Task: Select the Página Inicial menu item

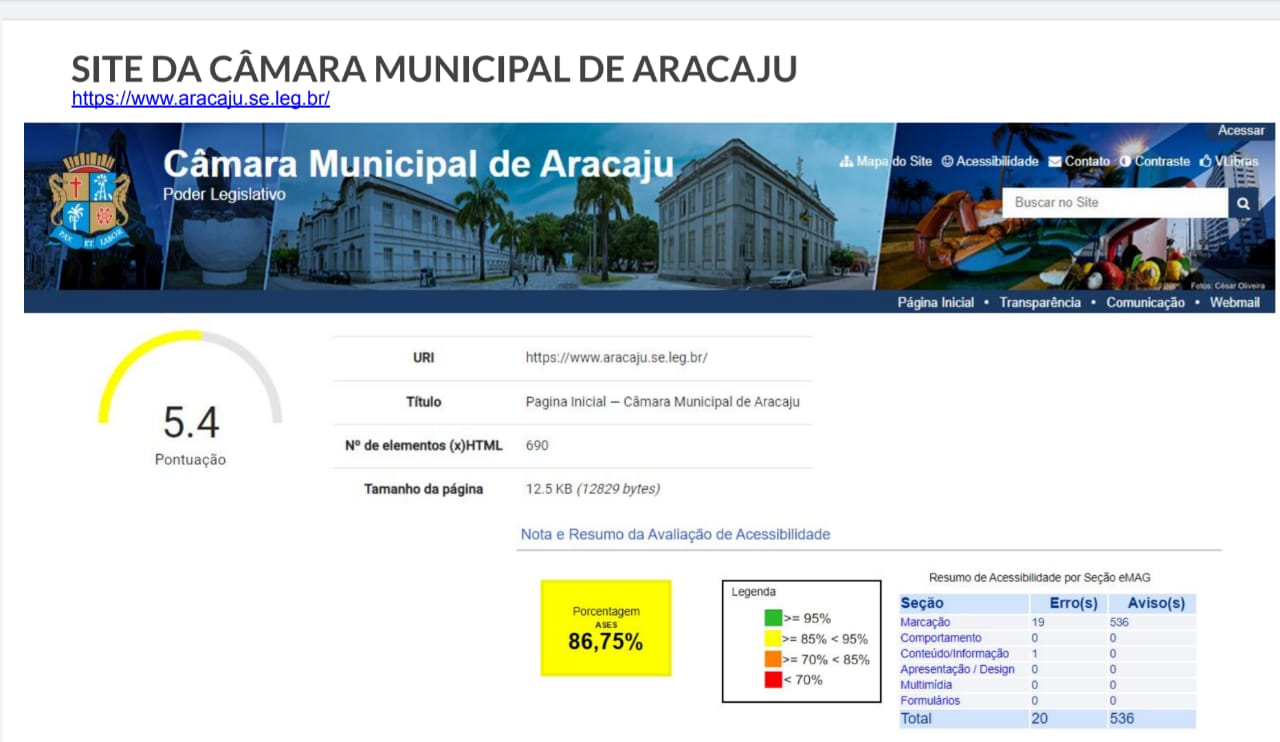Action: pyautogui.click(x=935, y=302)
